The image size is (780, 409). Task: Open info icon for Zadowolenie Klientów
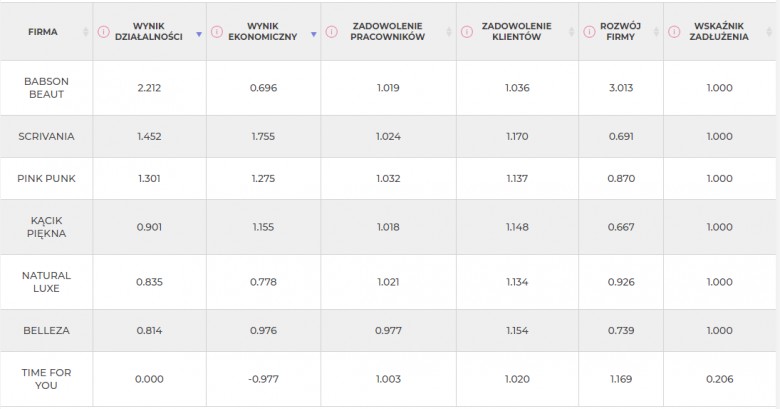[467, 32]
